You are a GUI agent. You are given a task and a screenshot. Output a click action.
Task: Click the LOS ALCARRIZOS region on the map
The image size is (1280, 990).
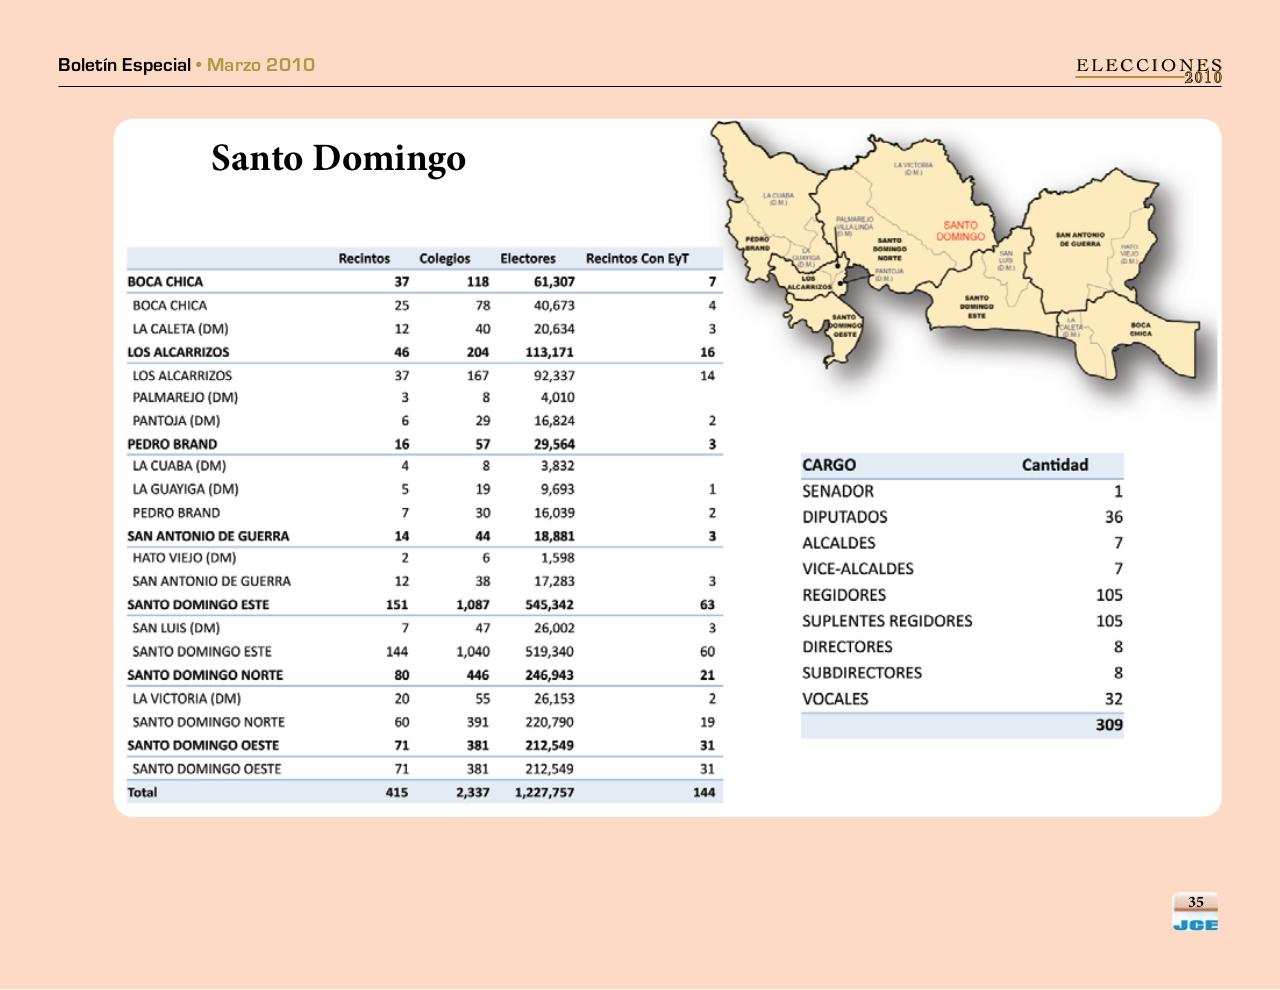[x=810, y=281]
